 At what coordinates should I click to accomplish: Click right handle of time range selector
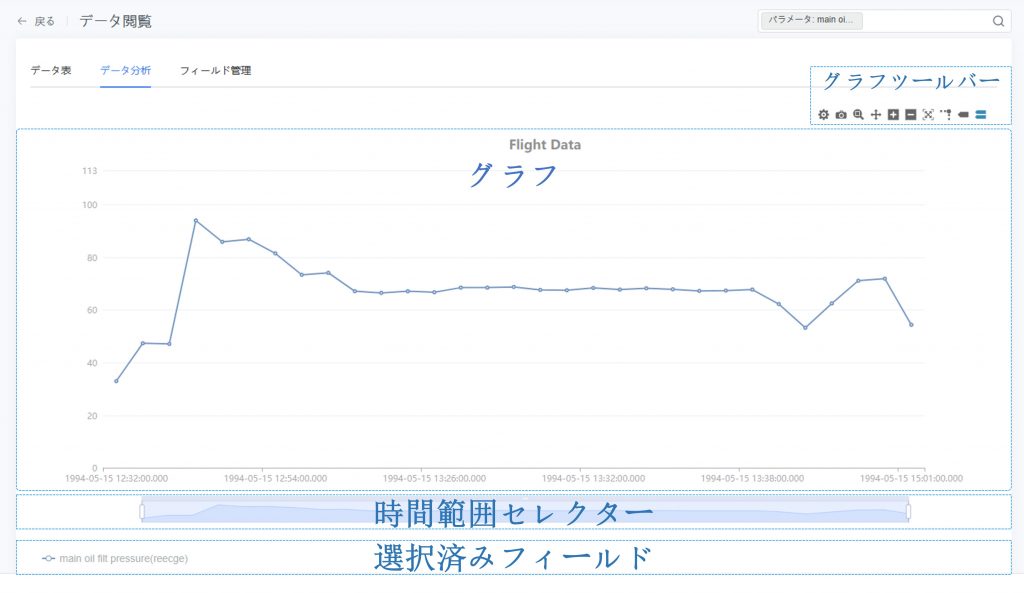908,511
